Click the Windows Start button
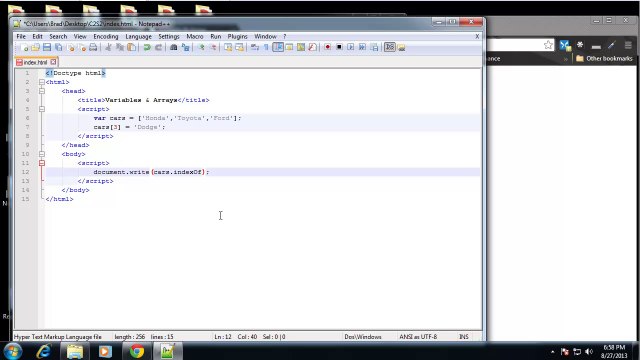This screenshot has width=640, height=360. pyautogui.click(x=12, y=351)
